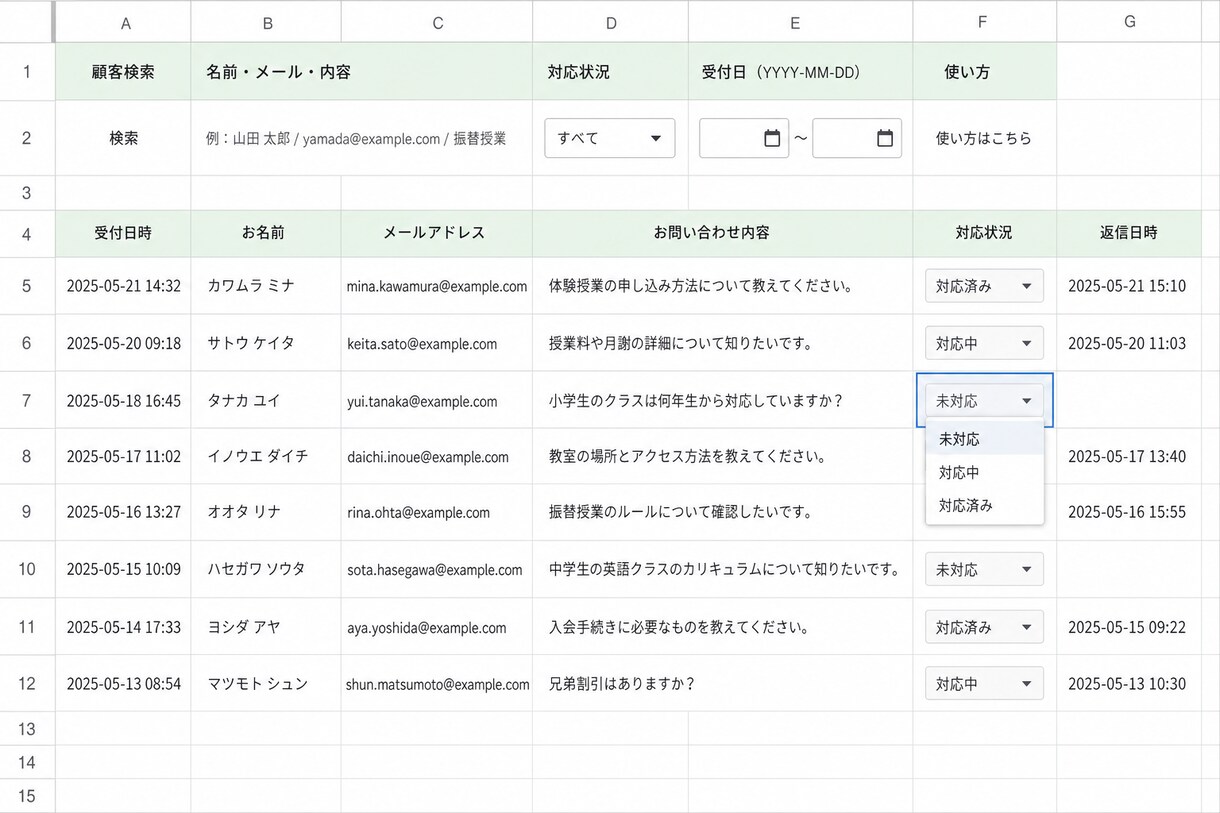This screenshot has height=813, width=1220.
Task: Select inquiry 兄弟割引はありますか？
Action: [722, 684]
